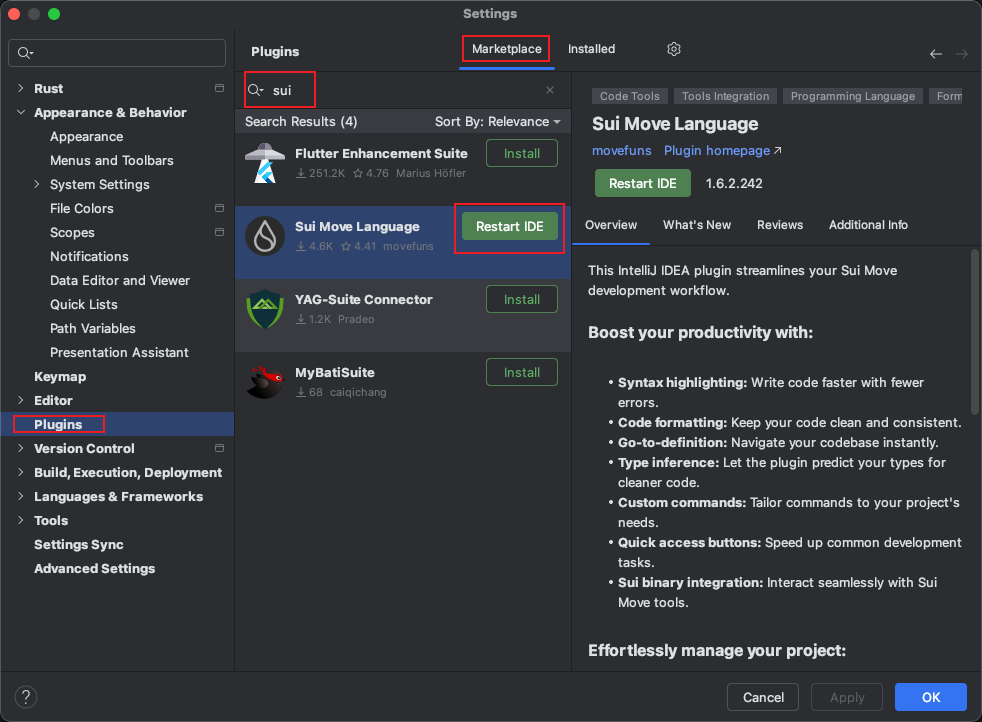The image size is (982, 722).
Task: Click the MyBatiSuite bird icon
Action: 265,382
